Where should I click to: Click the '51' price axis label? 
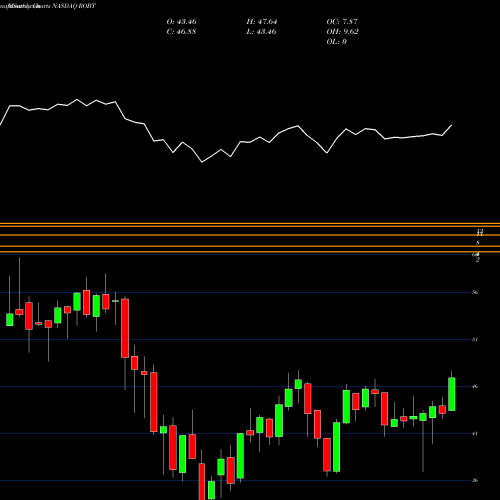(475, 339)
